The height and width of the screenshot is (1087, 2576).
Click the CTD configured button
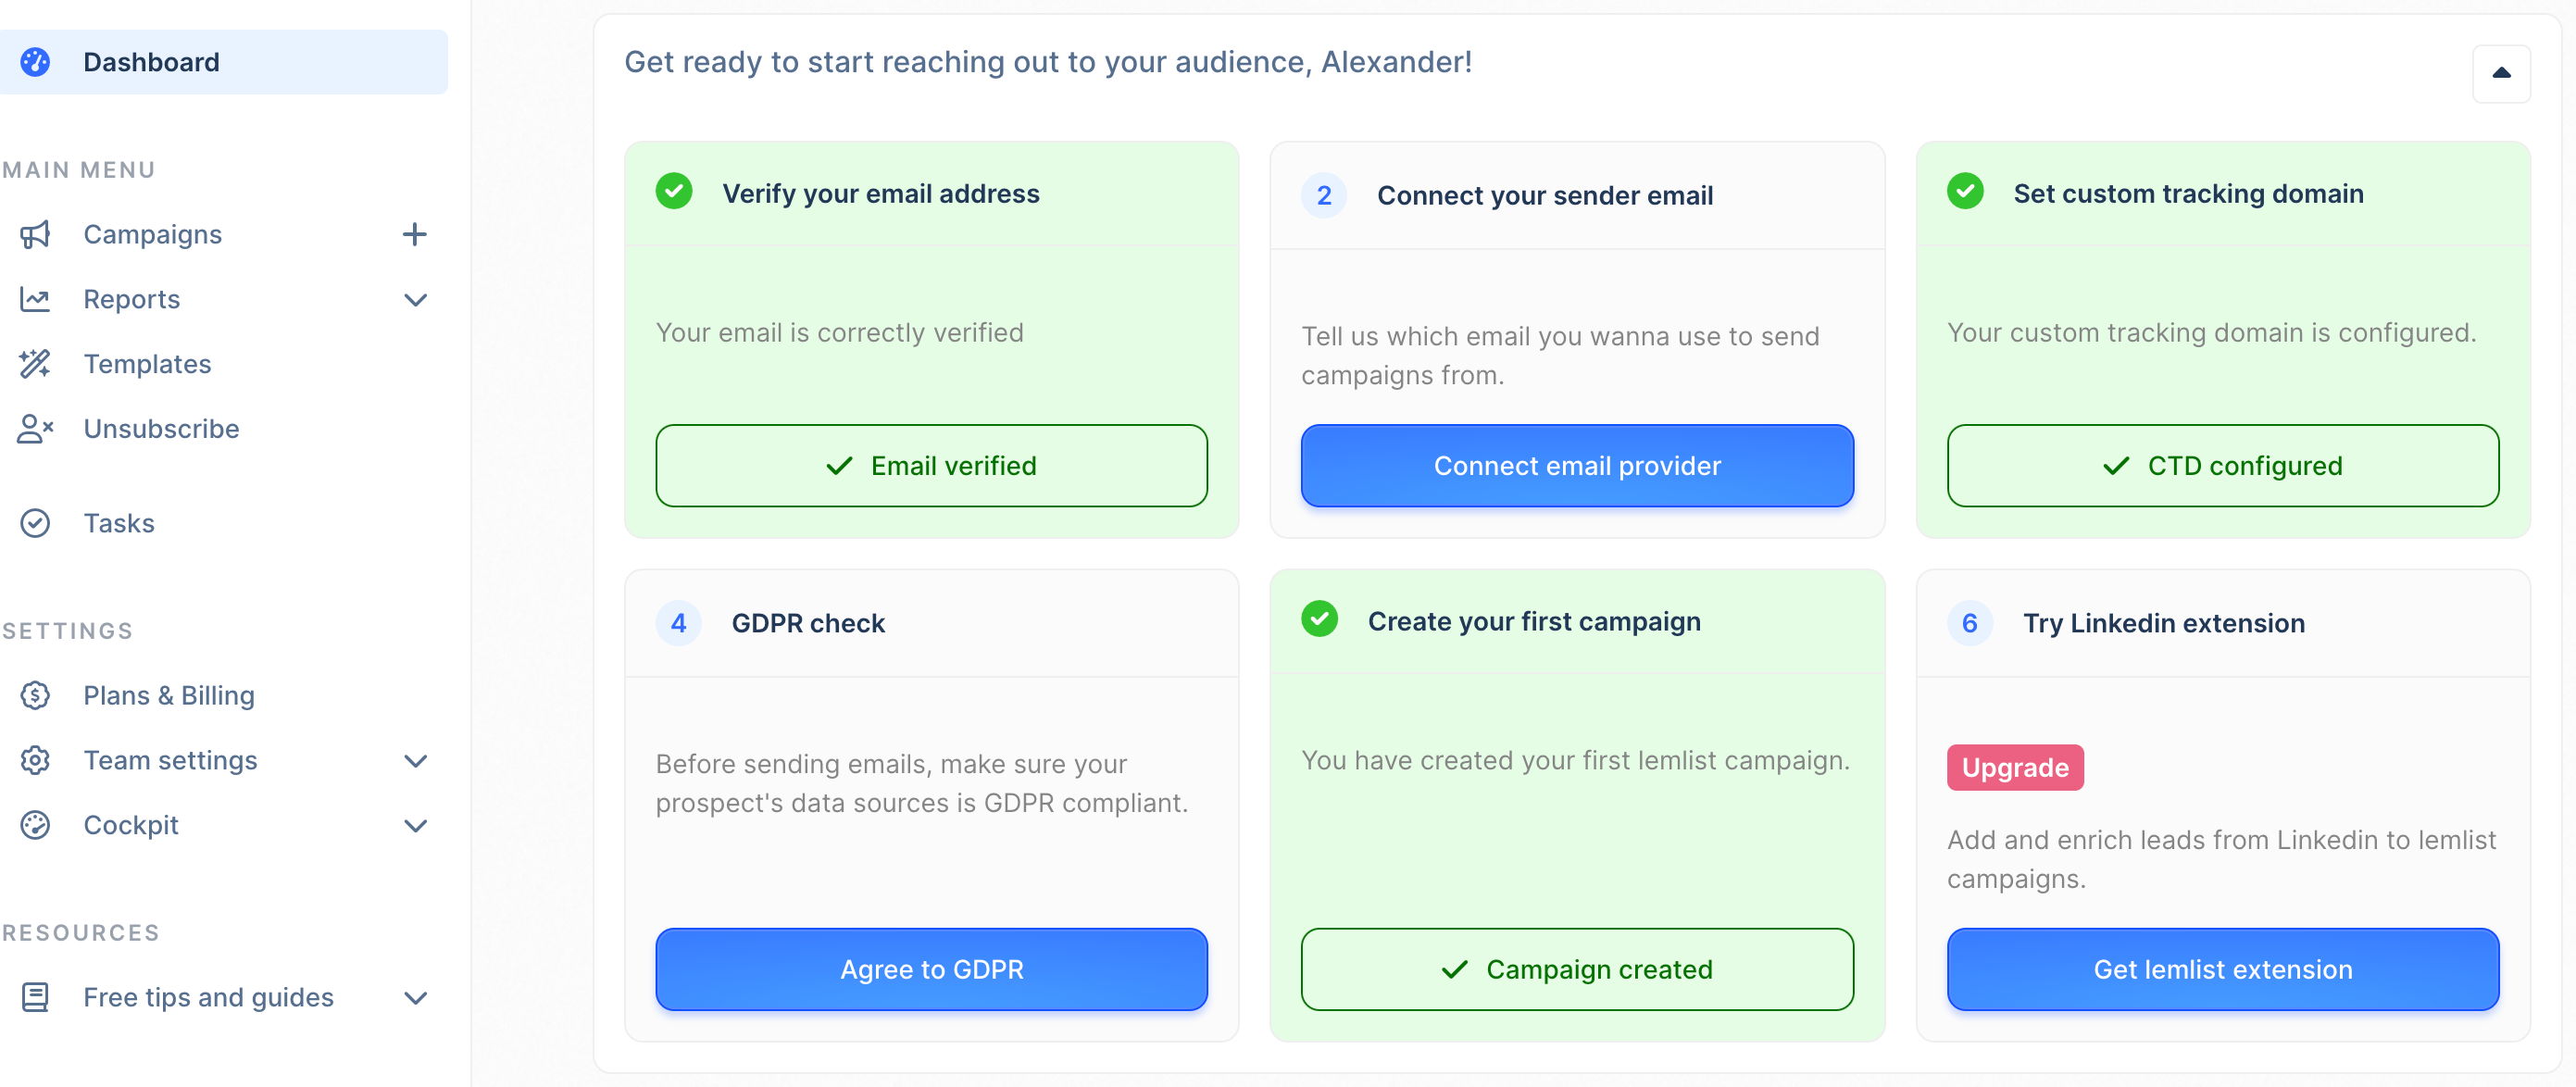2222,466
